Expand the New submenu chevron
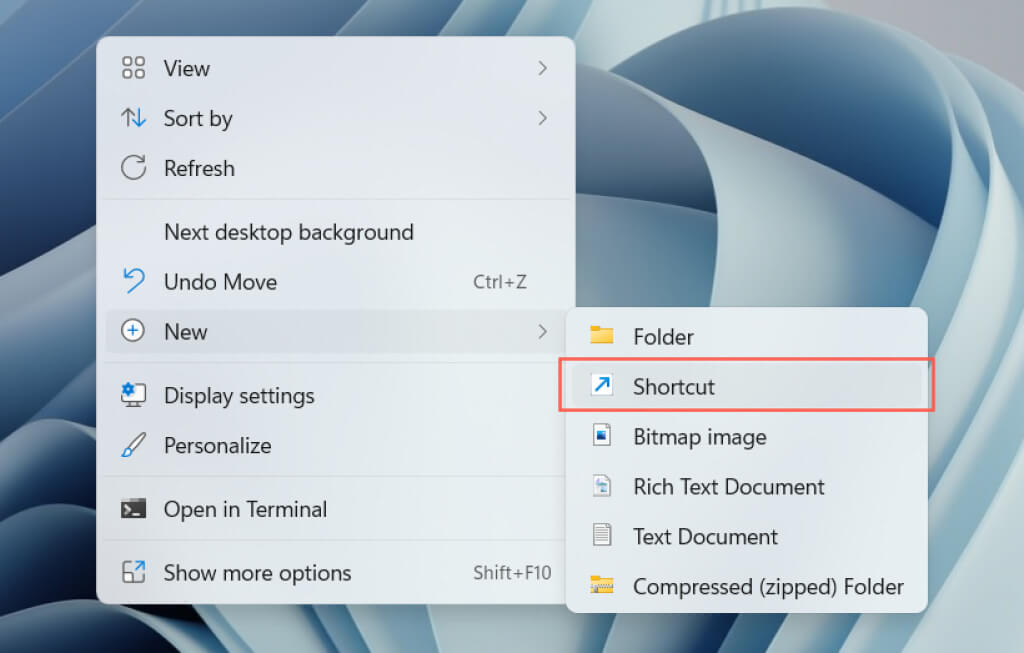The image size is (1024, 653). (x=542, y=332)
